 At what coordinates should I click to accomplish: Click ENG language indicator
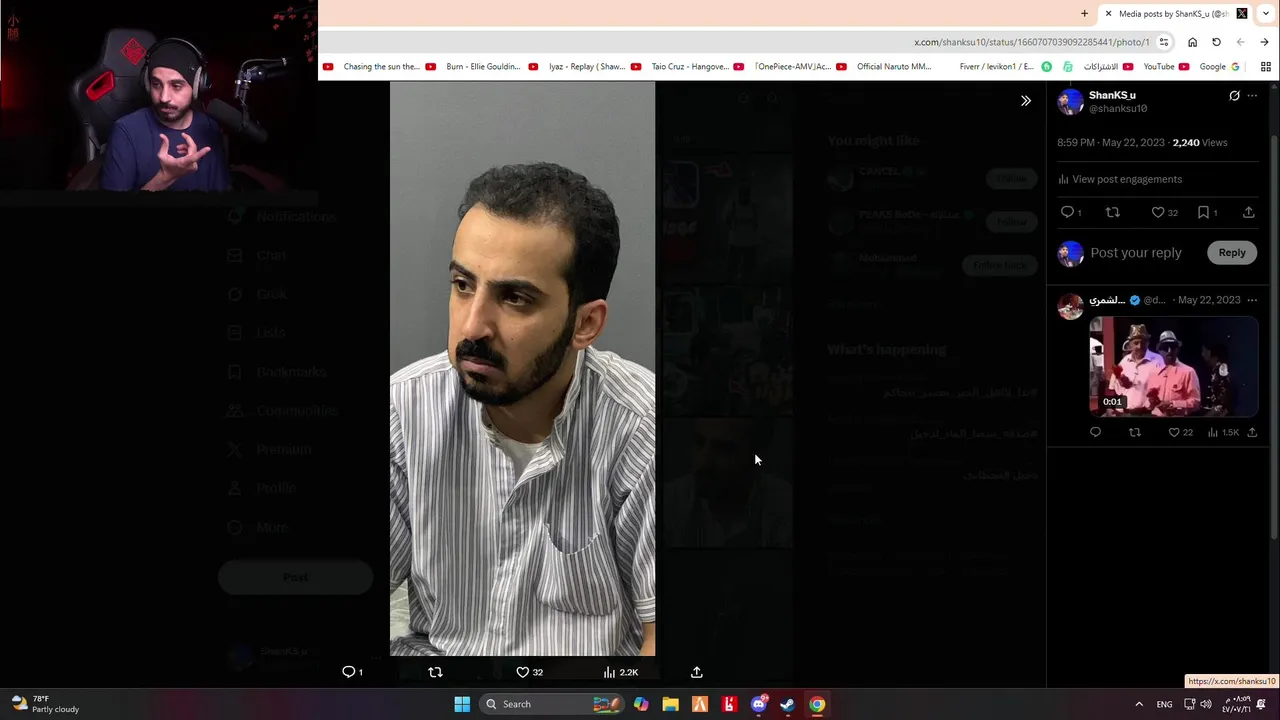[x=1164, y=704]
